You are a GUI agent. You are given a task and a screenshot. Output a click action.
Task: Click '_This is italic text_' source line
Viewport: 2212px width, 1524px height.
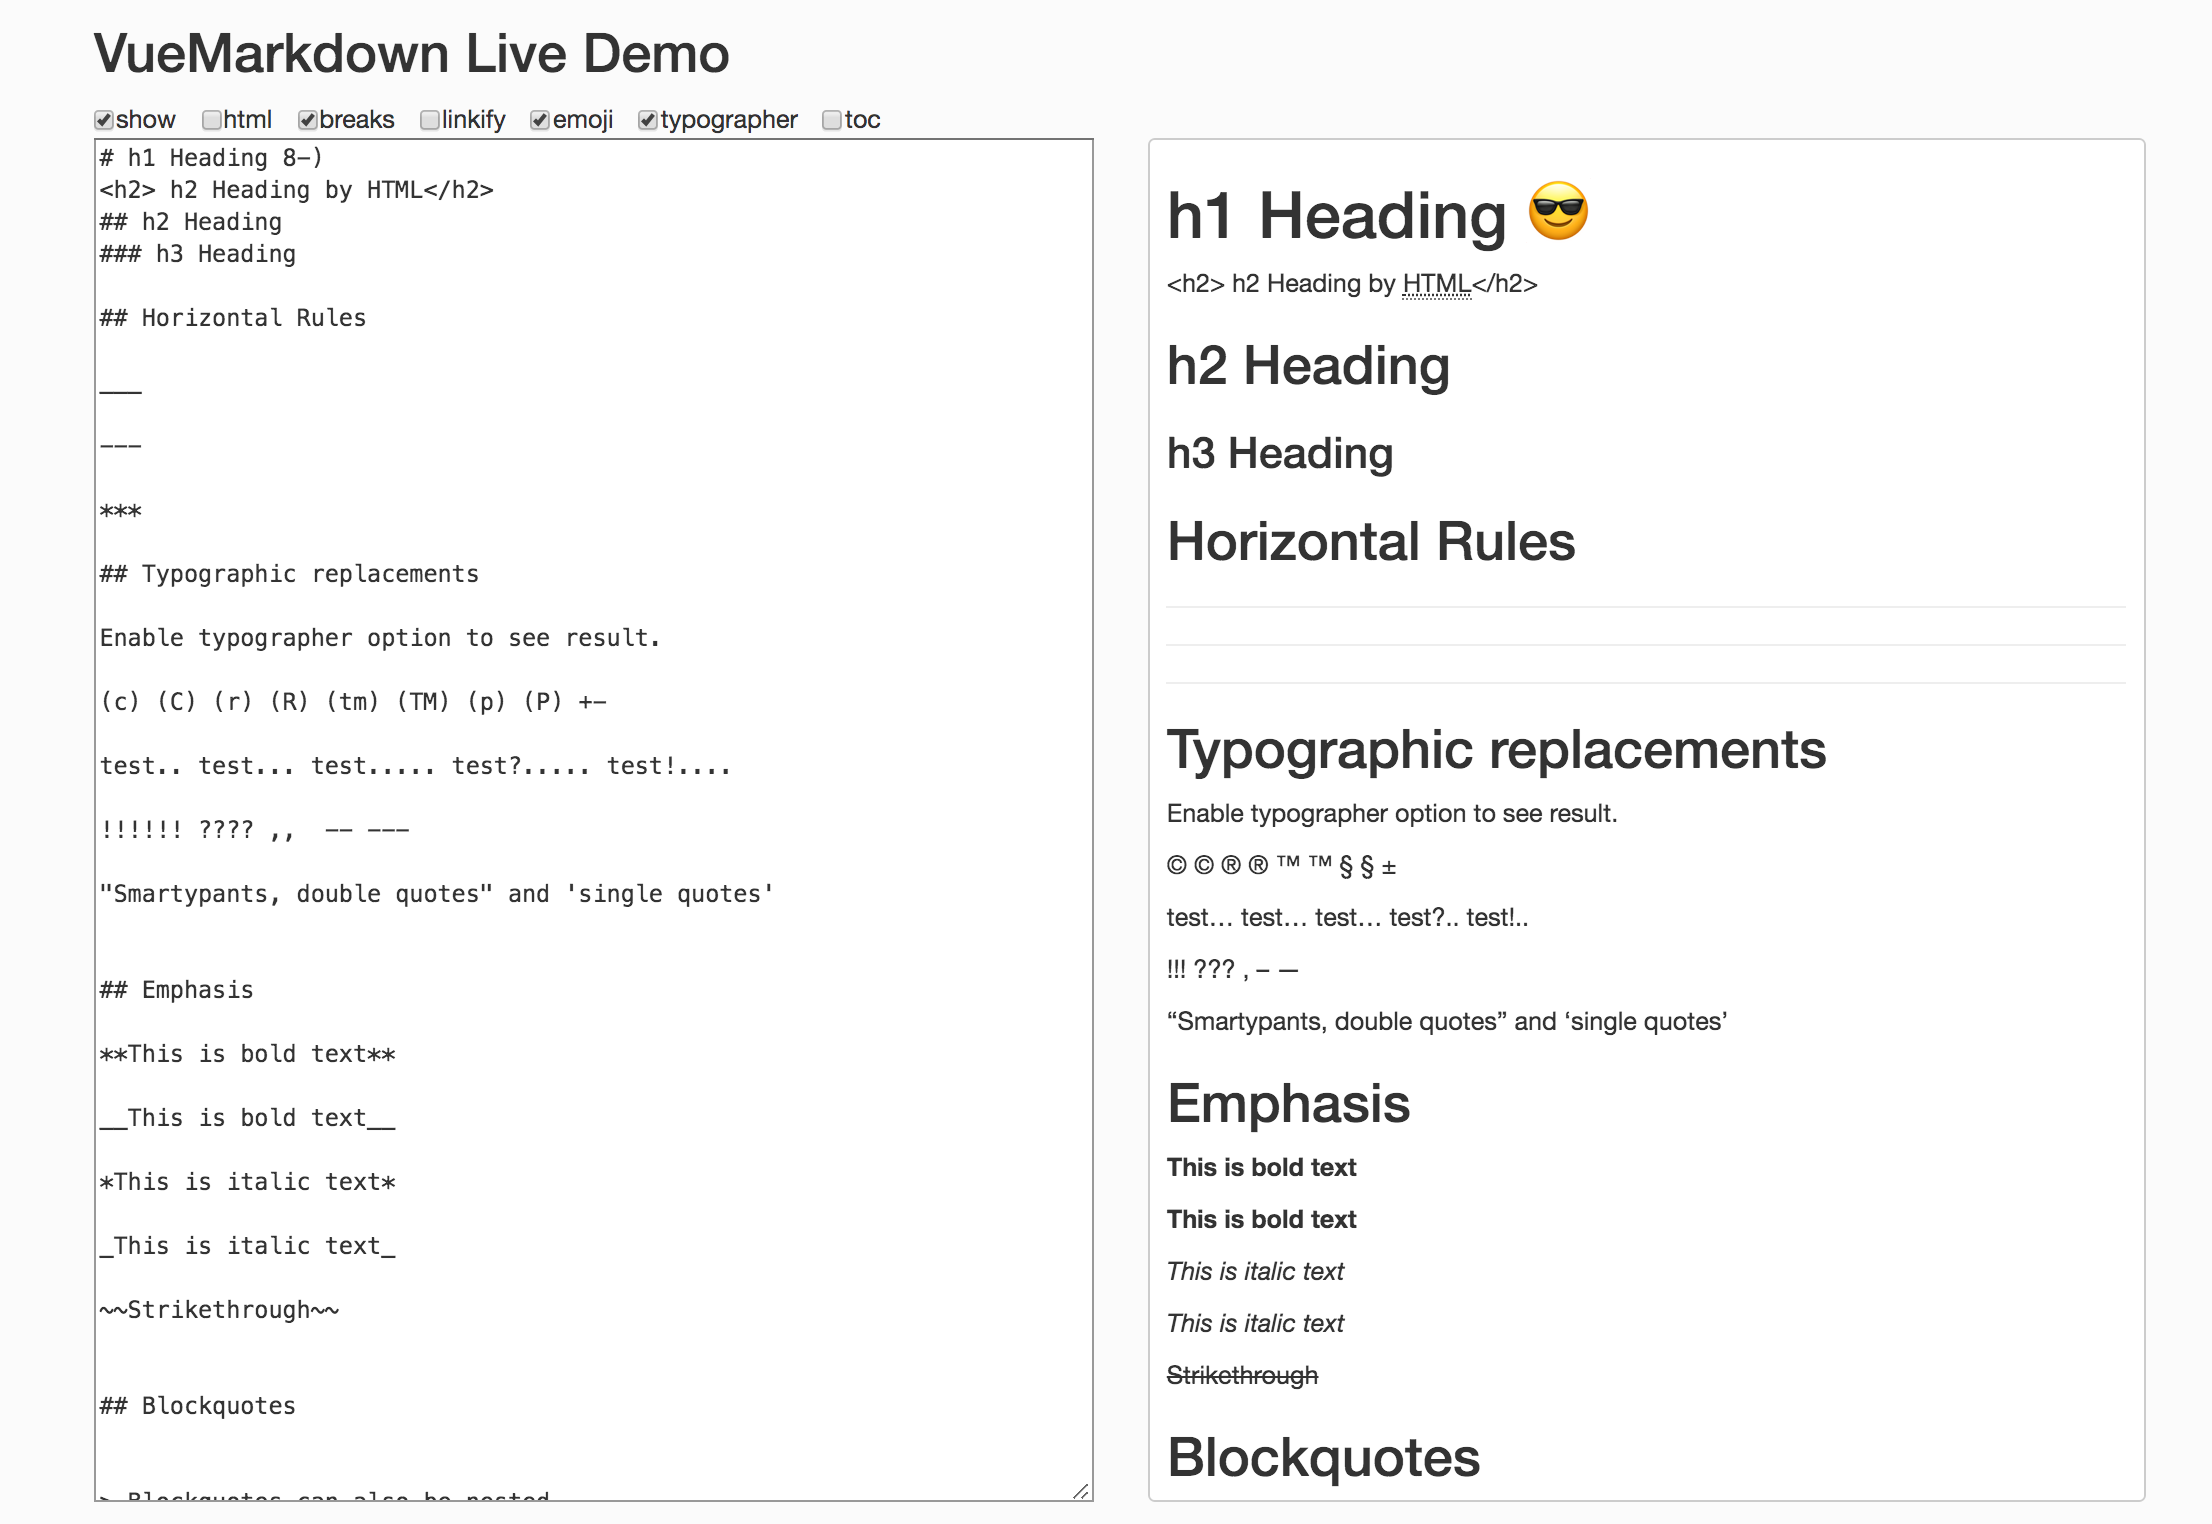tap(247, 1246)
